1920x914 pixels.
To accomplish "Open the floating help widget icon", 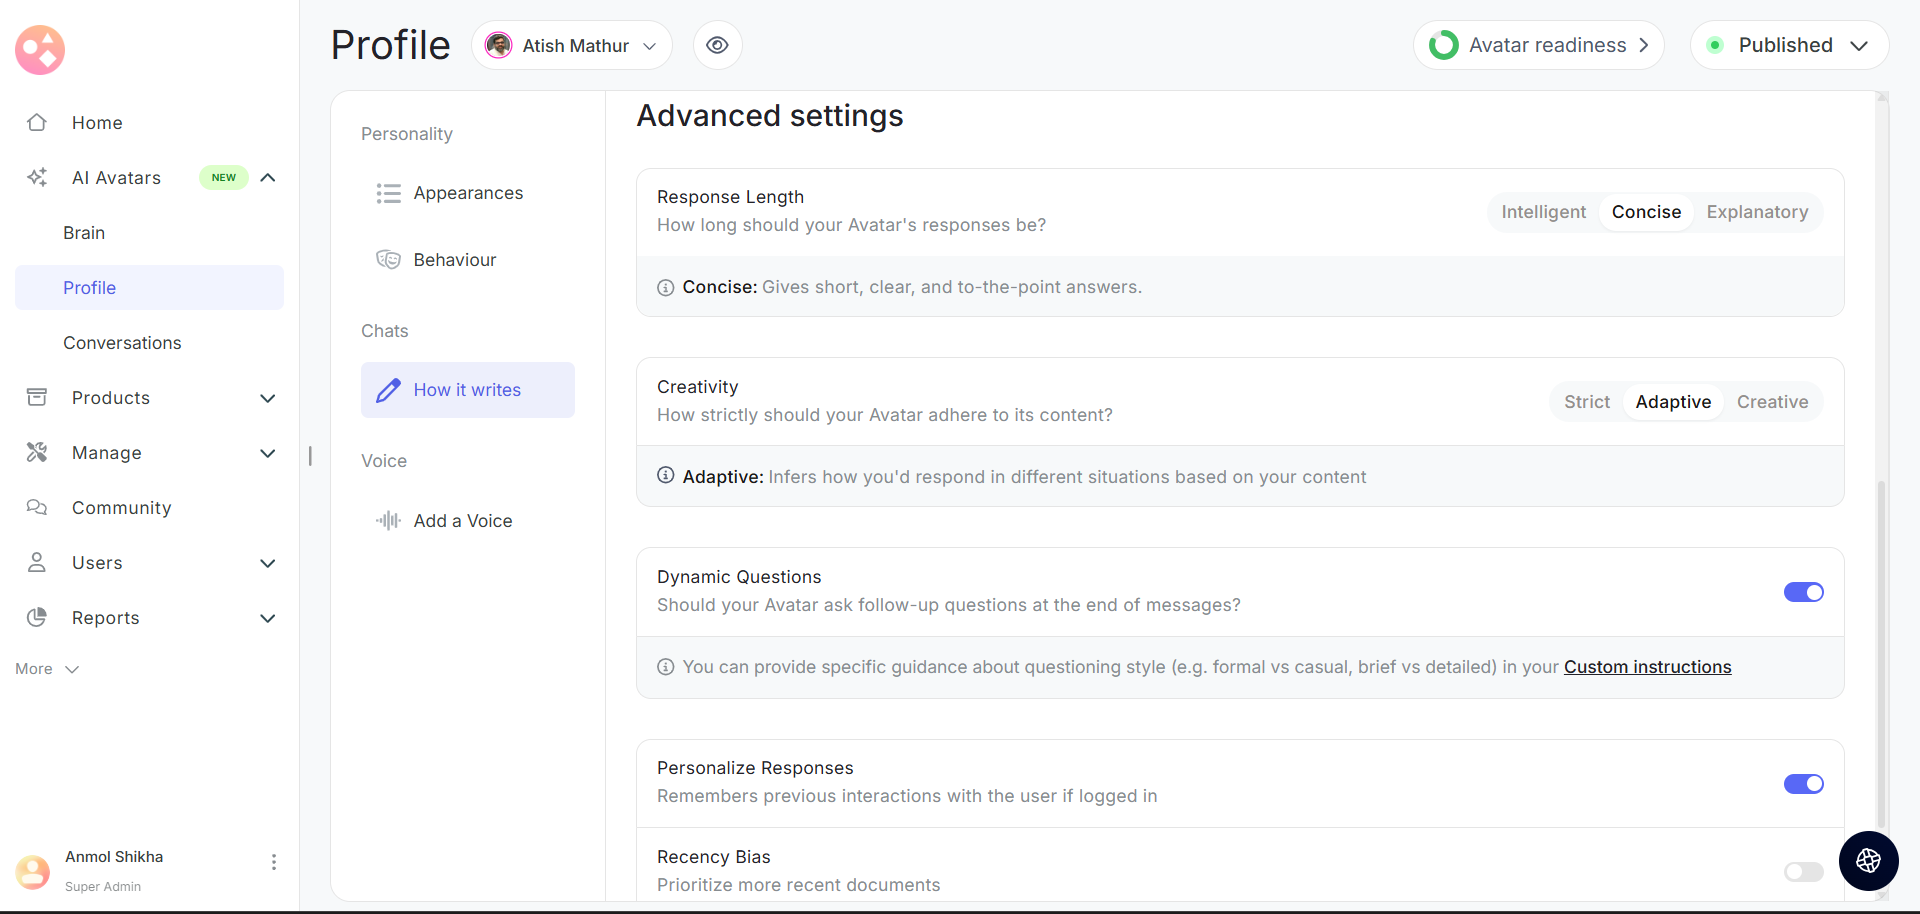I will pyautogui.click(x=1868, y=860).
